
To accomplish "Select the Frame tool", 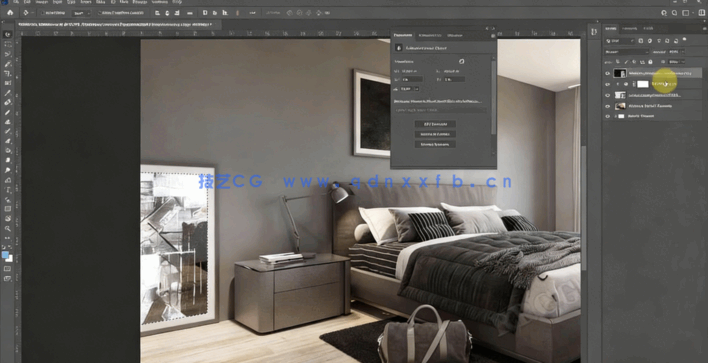I will point(8,83).
